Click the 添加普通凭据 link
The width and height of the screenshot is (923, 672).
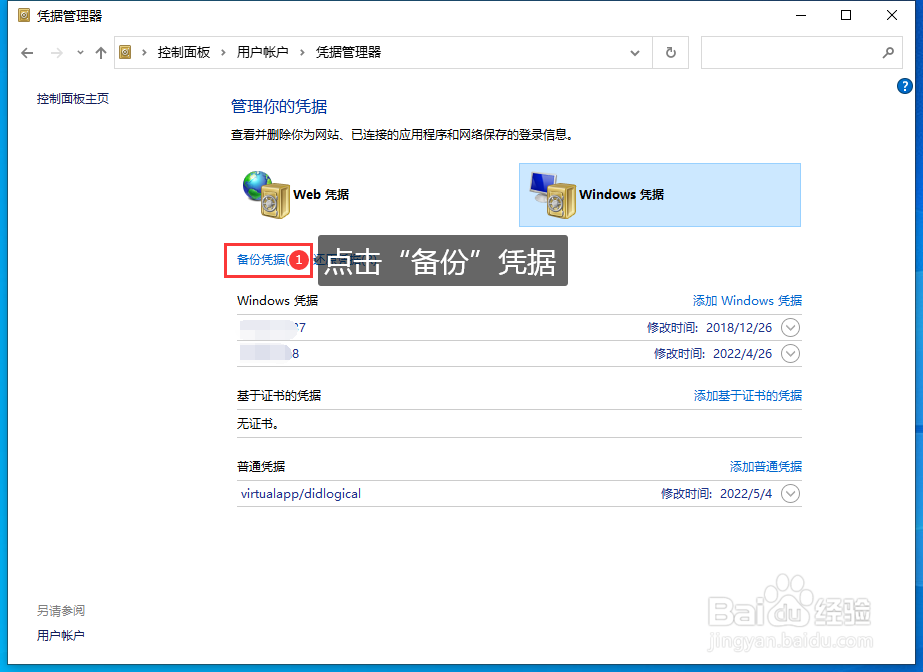764,465
